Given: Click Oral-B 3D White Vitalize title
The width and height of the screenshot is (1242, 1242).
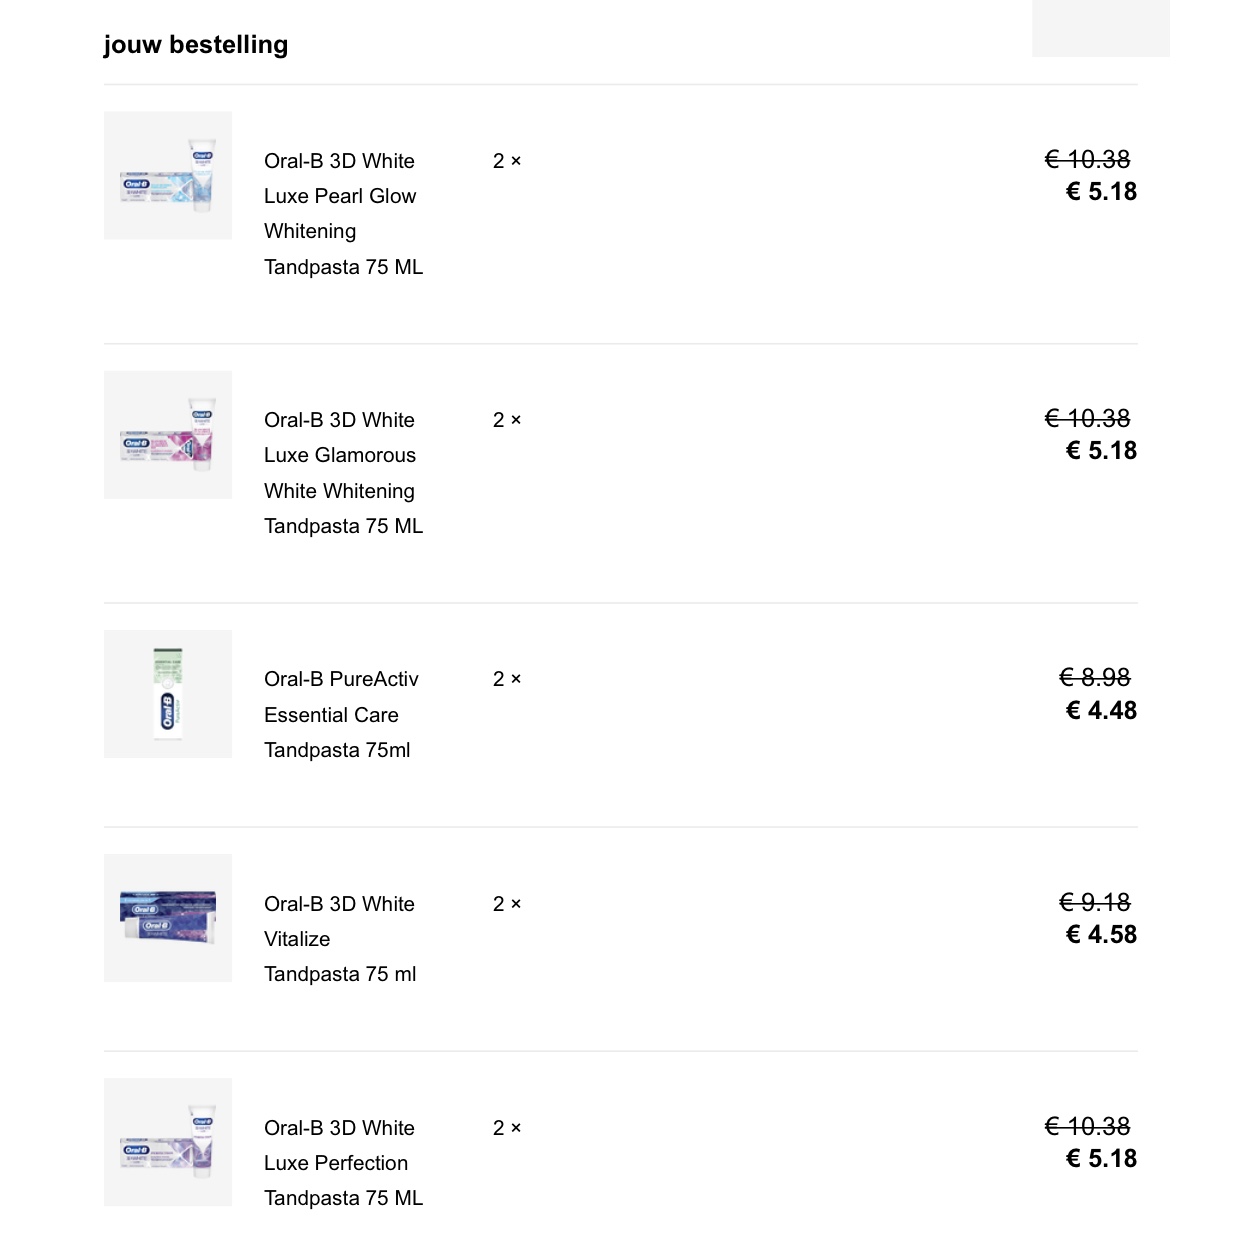Looking at the screenshot, I should [x=340, y=939].
